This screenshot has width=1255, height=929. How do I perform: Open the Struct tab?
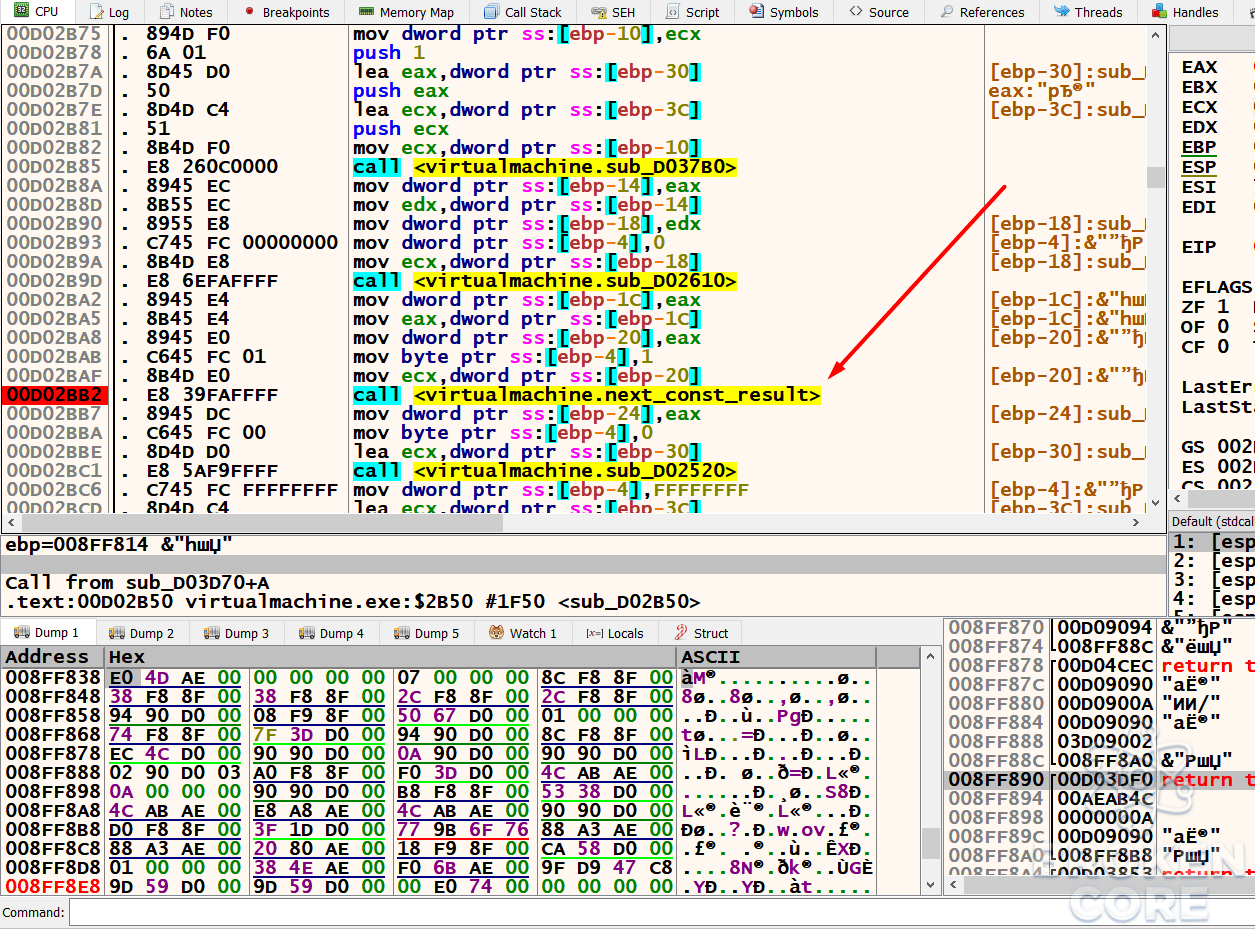pos(701,633)
